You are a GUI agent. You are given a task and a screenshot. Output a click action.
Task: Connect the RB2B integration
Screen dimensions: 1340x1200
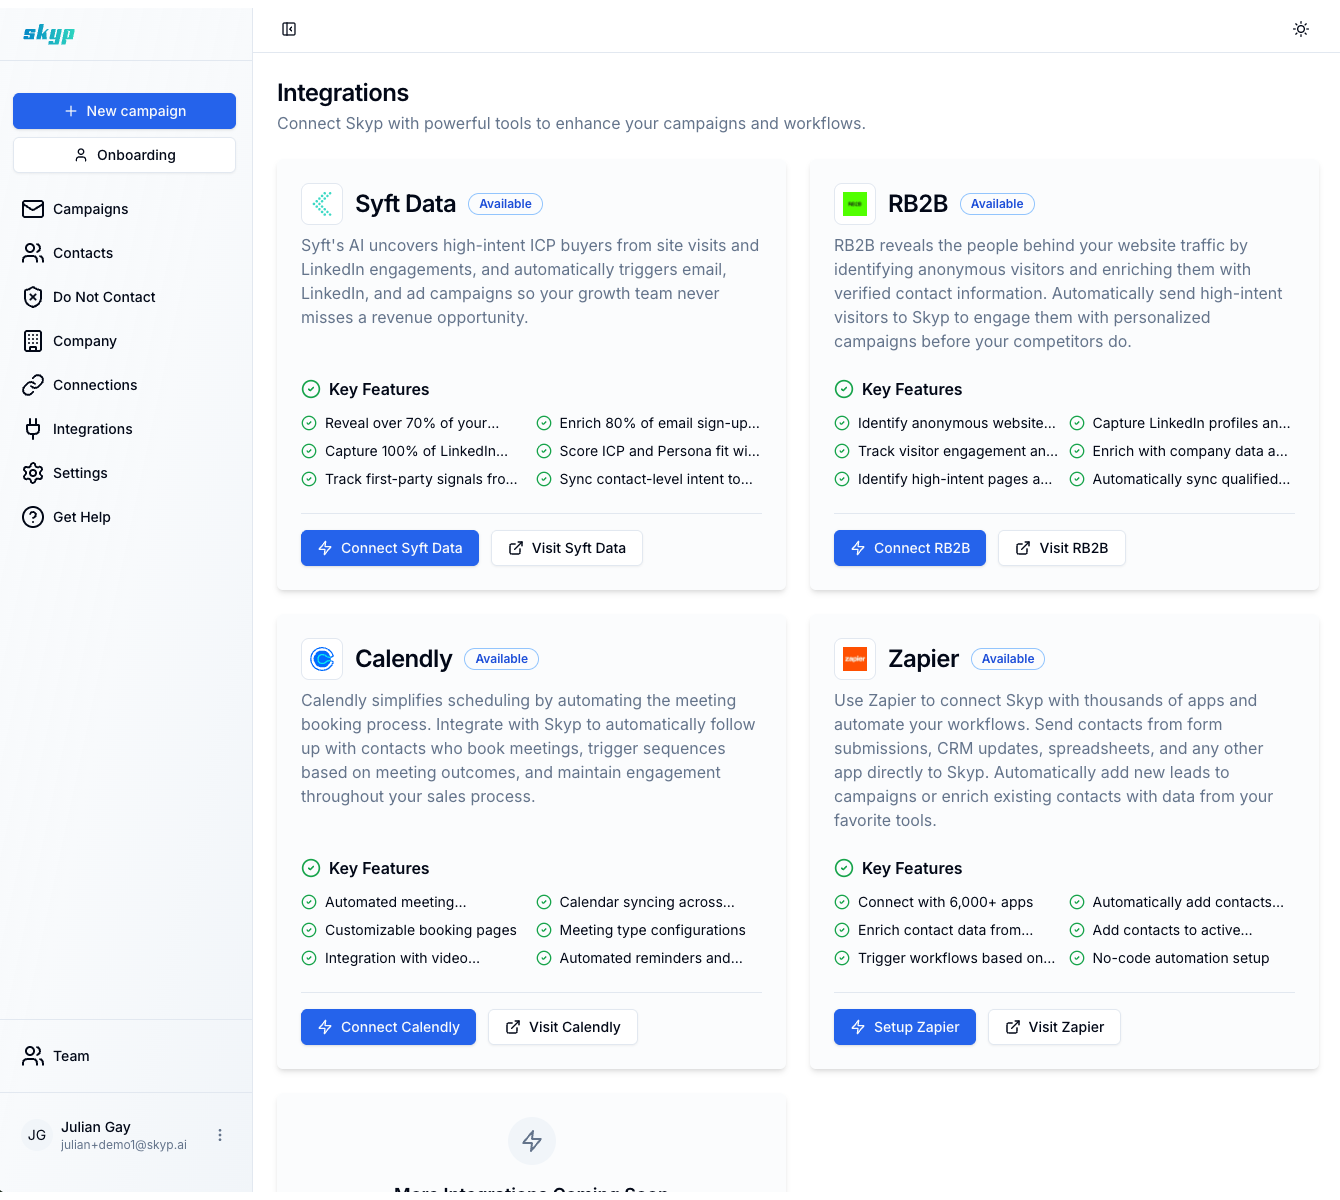(909, 548)
